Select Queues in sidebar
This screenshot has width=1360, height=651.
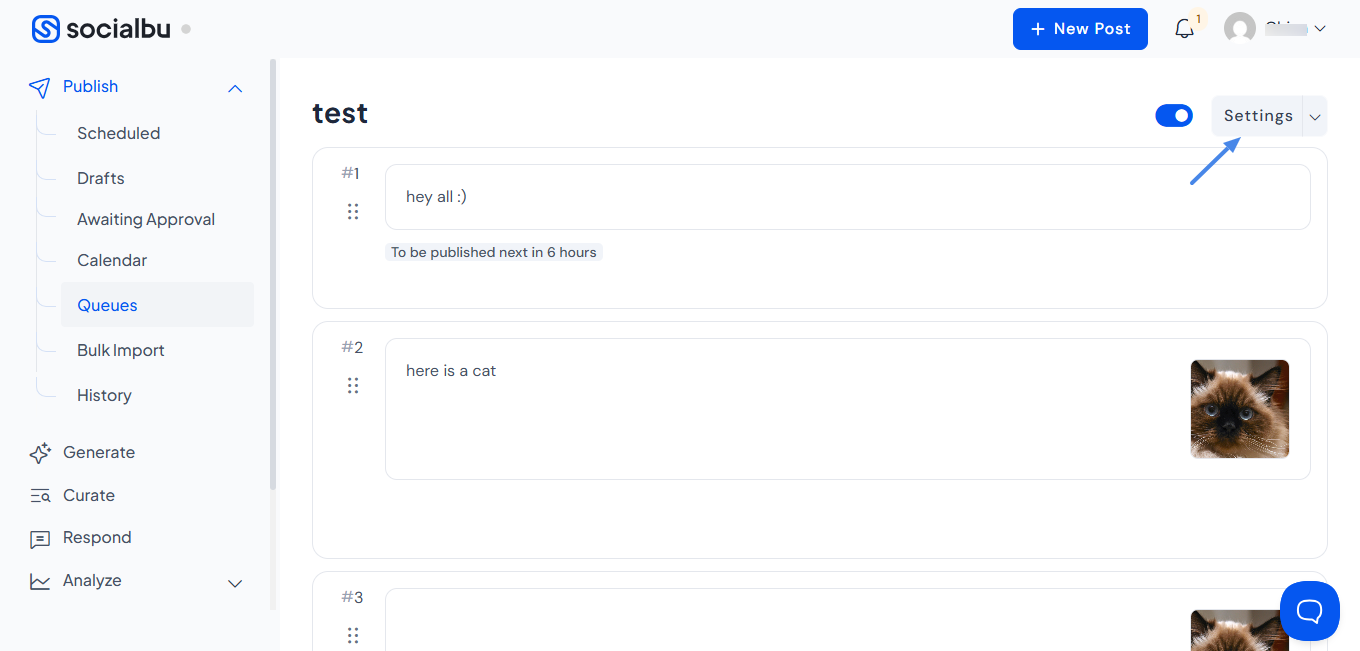157,305
